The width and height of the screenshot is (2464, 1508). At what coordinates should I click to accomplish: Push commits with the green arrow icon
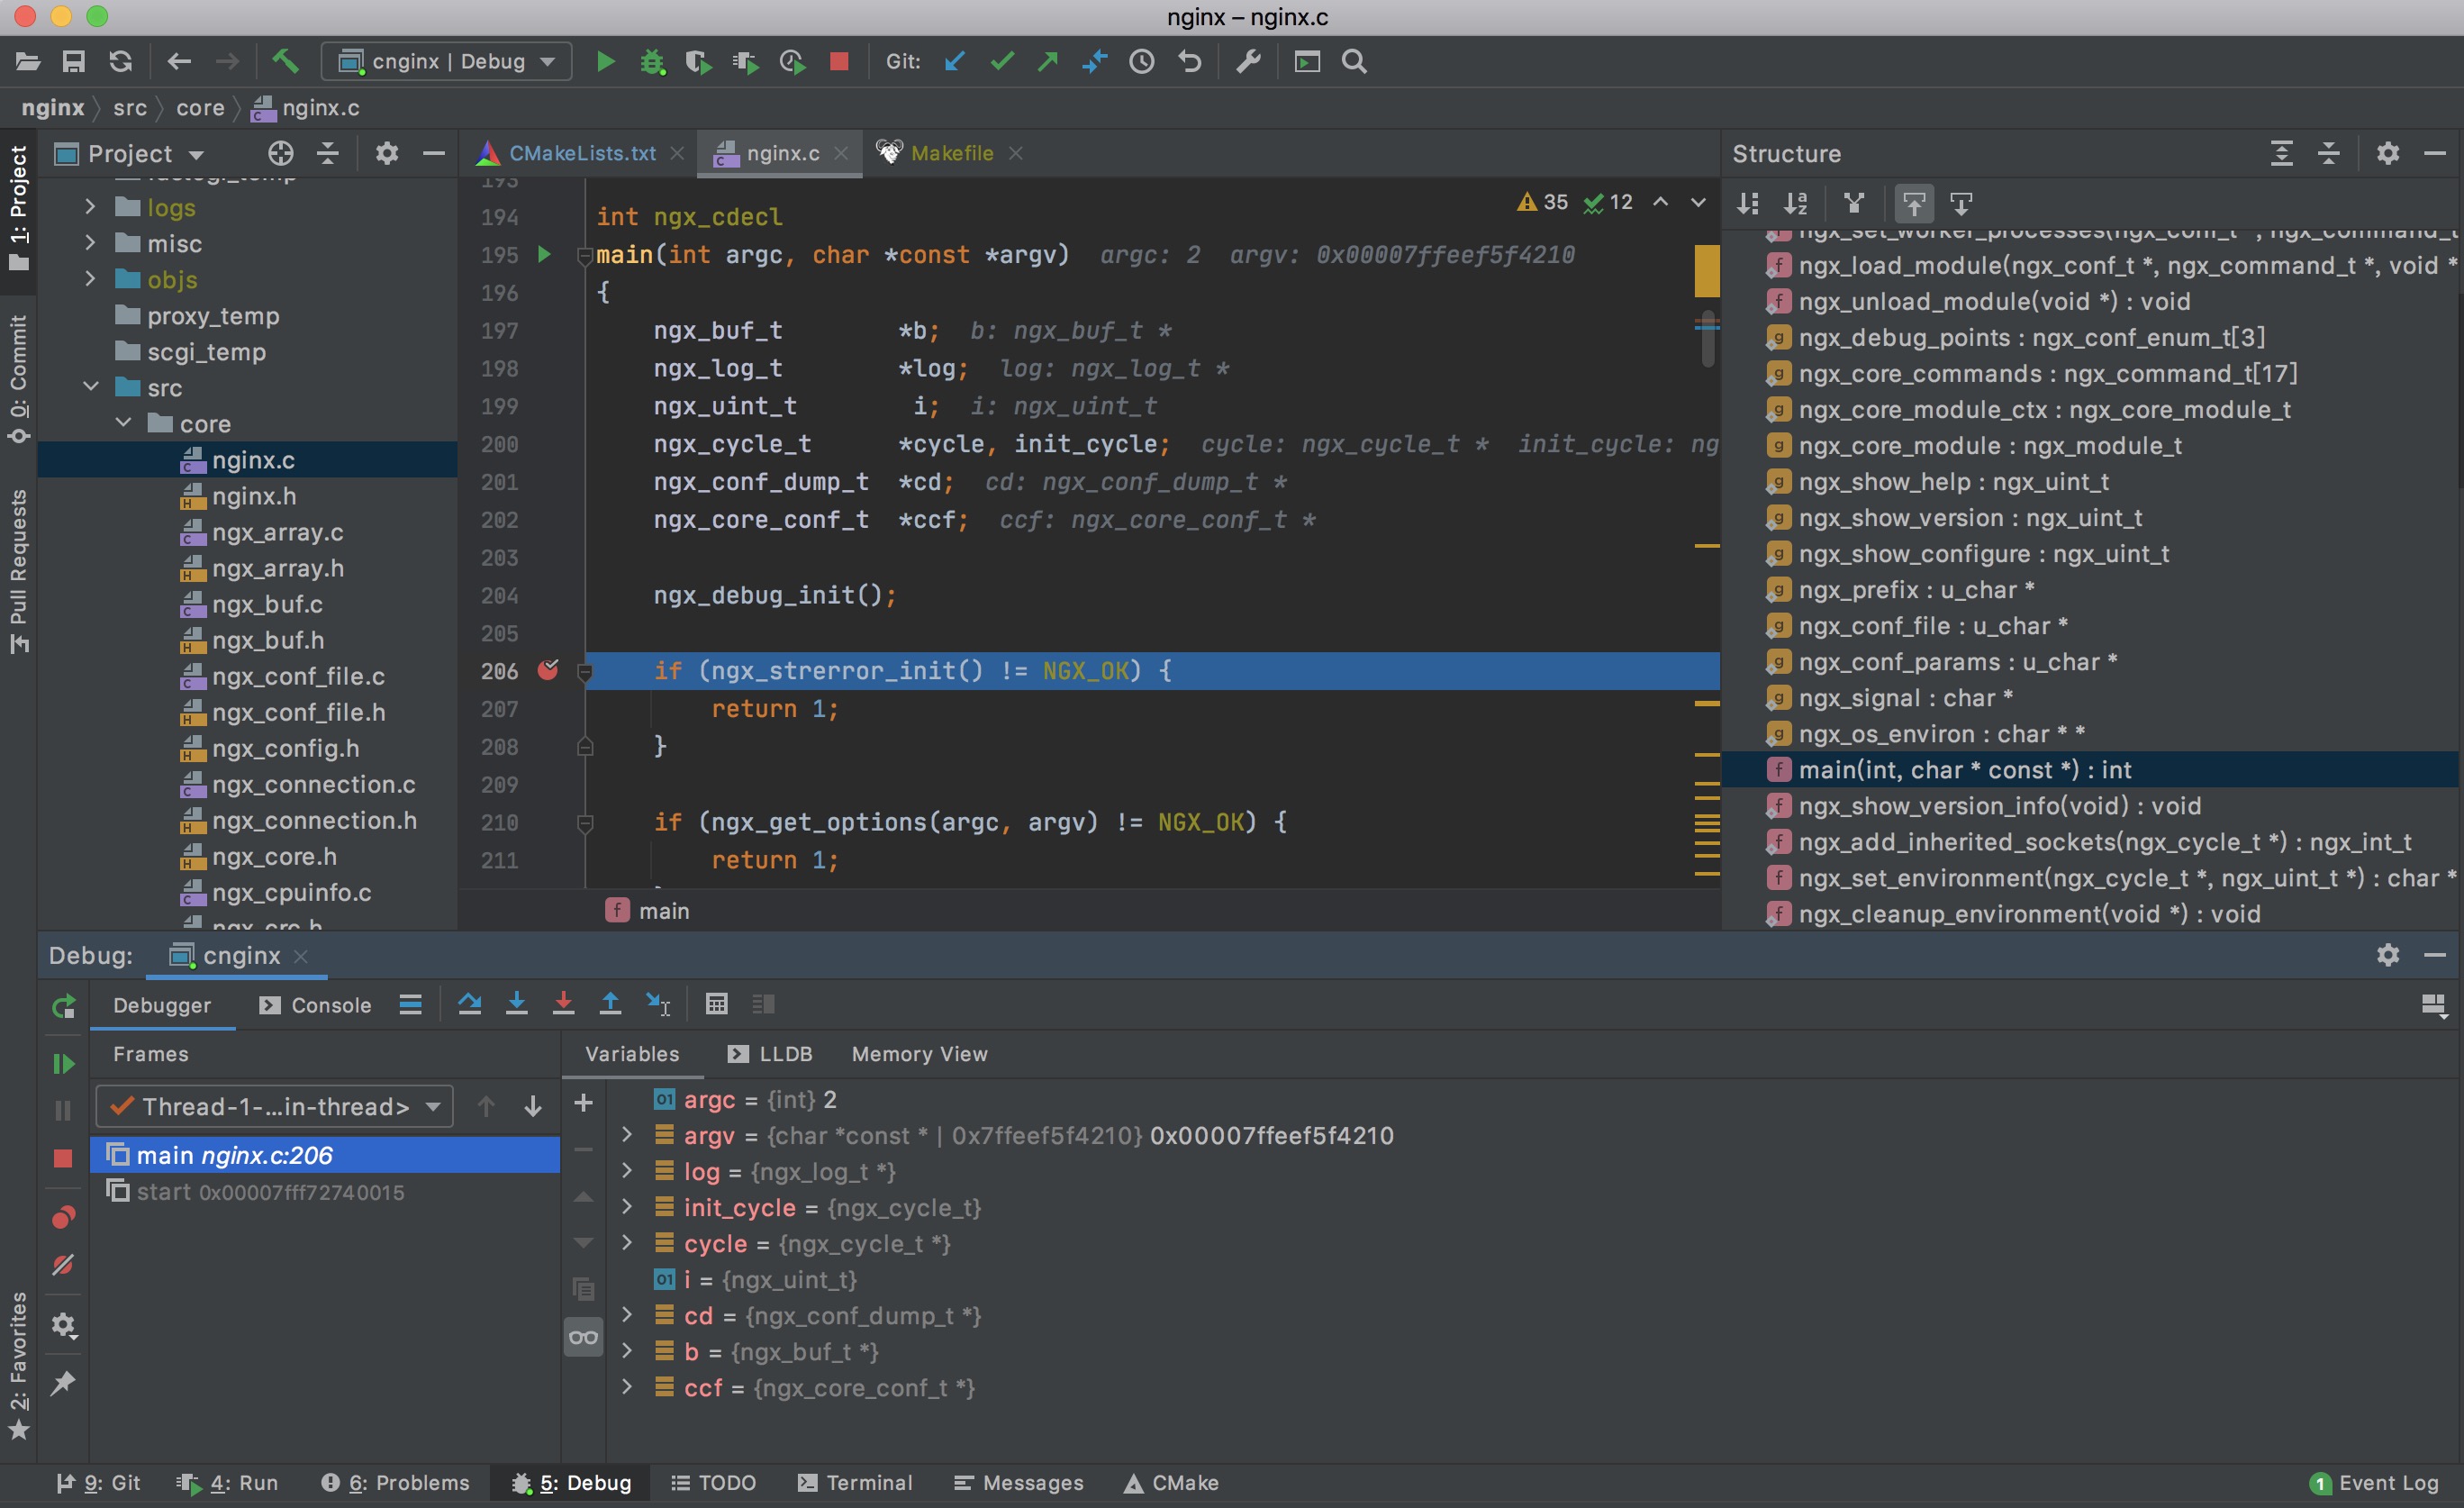click(x=1048, y=62)
